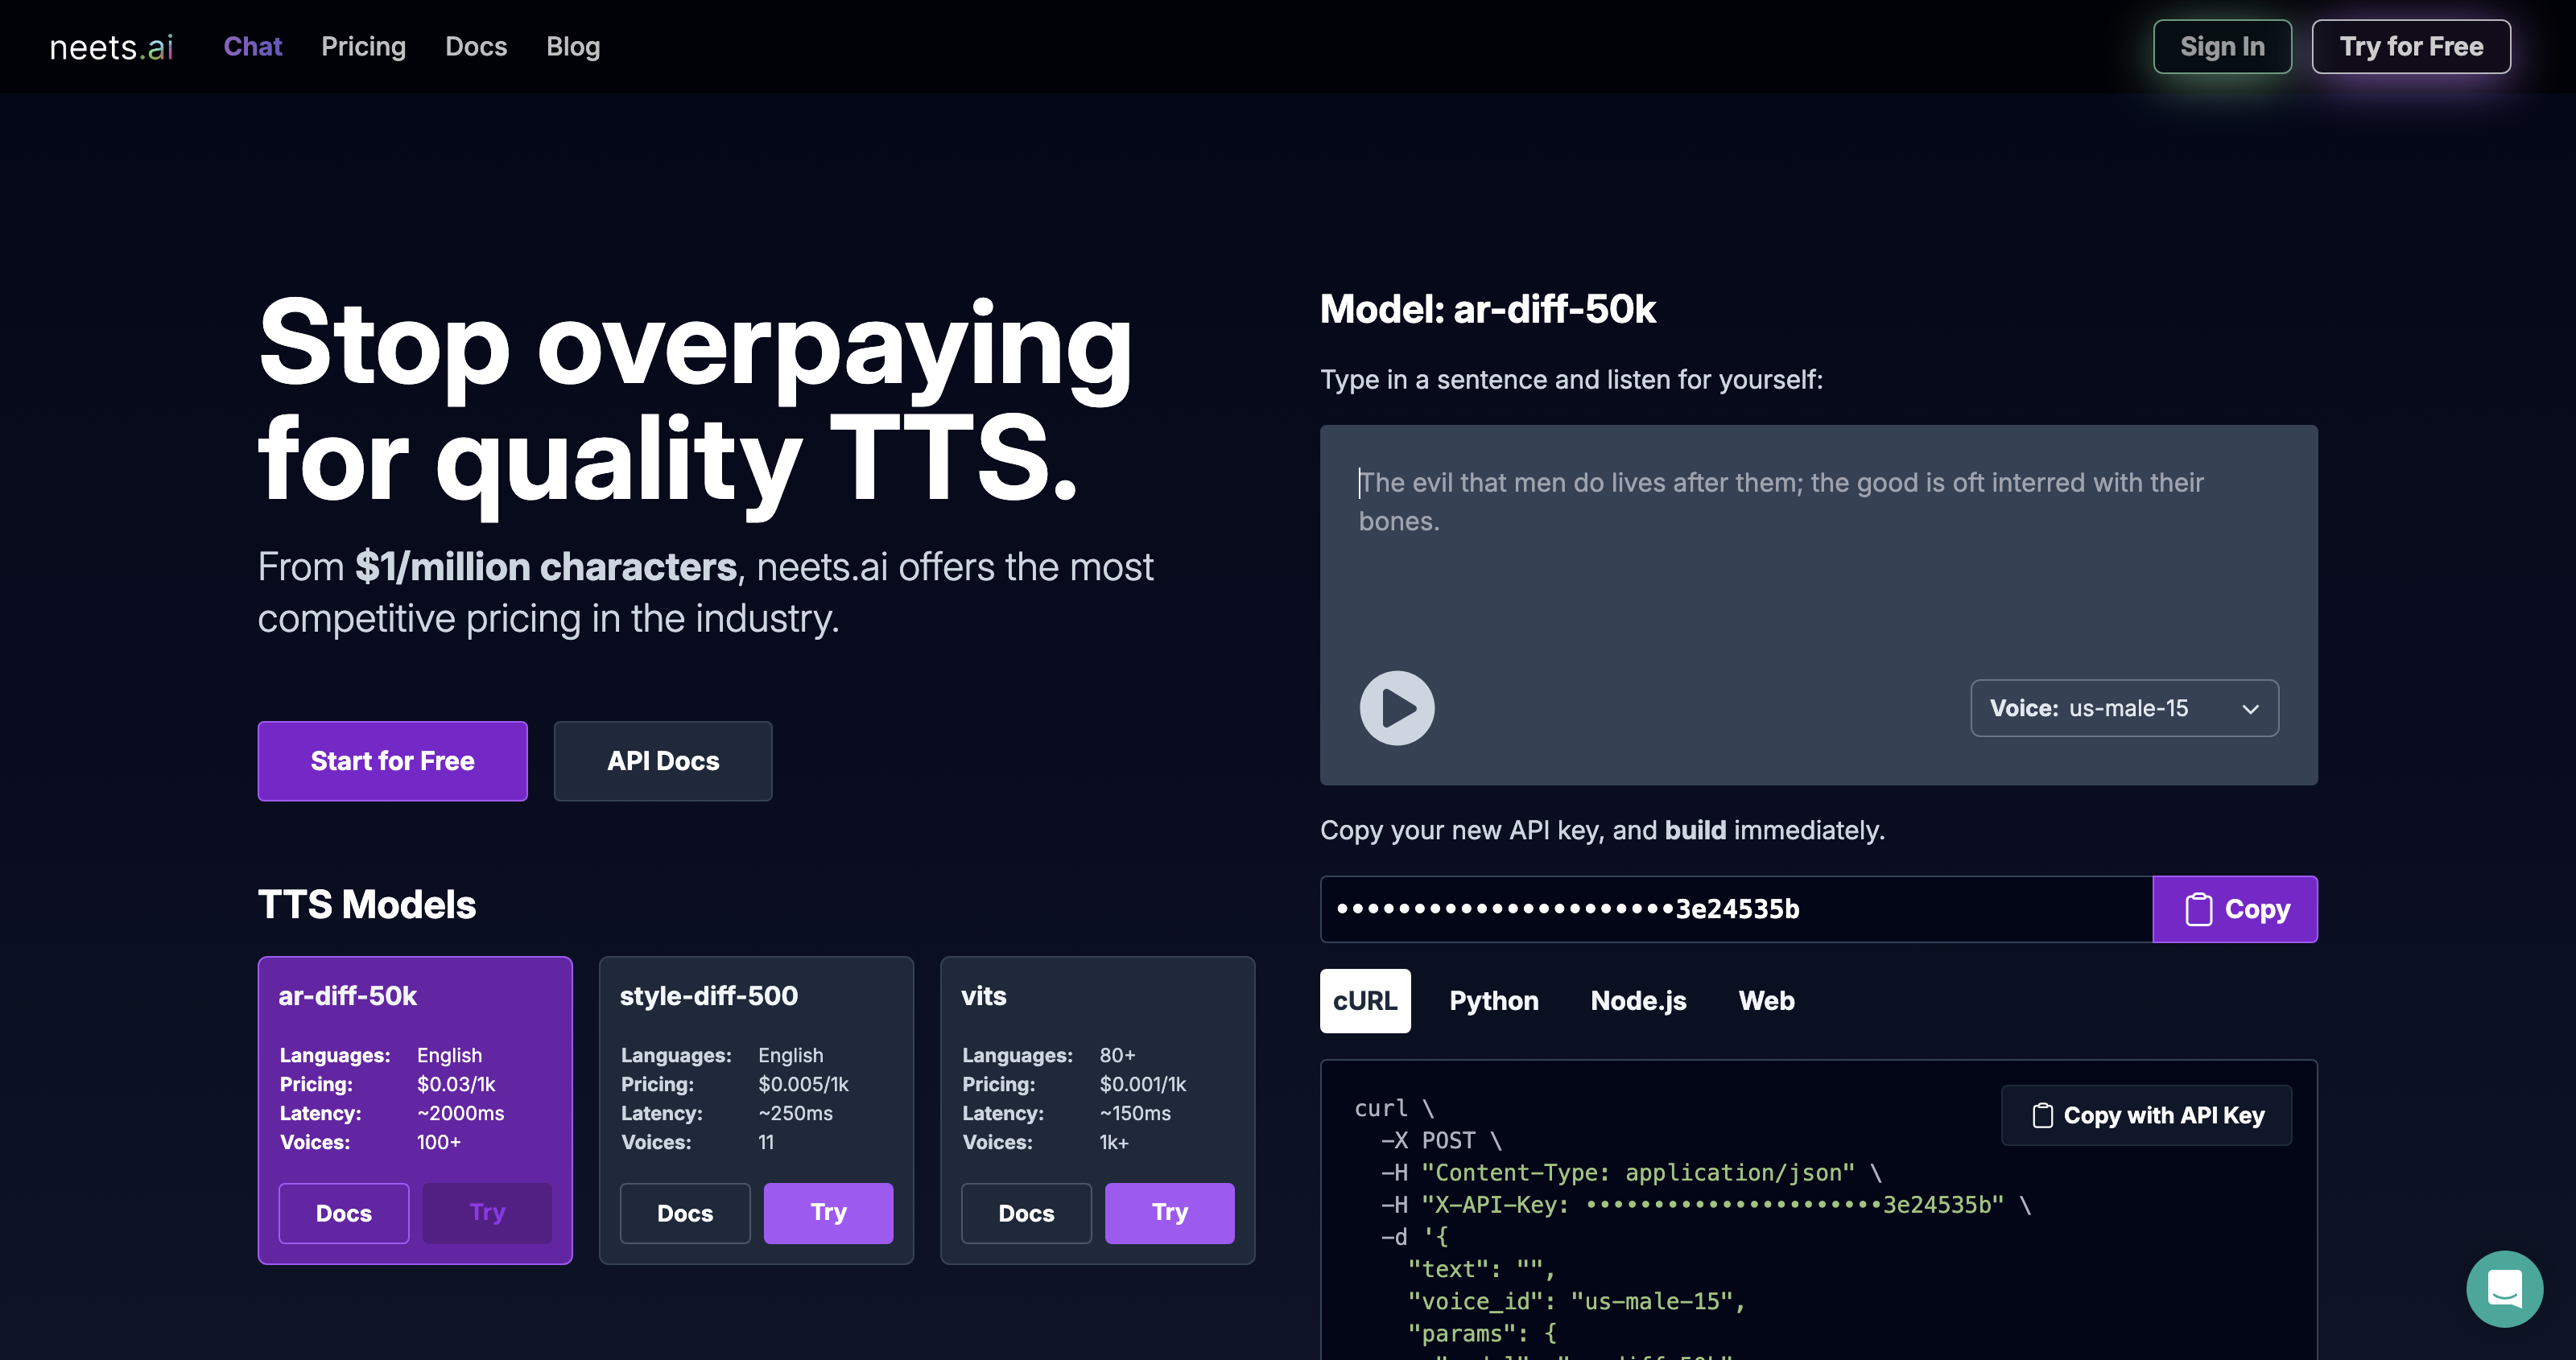Select the Web code tab
Screen dimensions: 2576x1360
(x=1766, y=1001)
